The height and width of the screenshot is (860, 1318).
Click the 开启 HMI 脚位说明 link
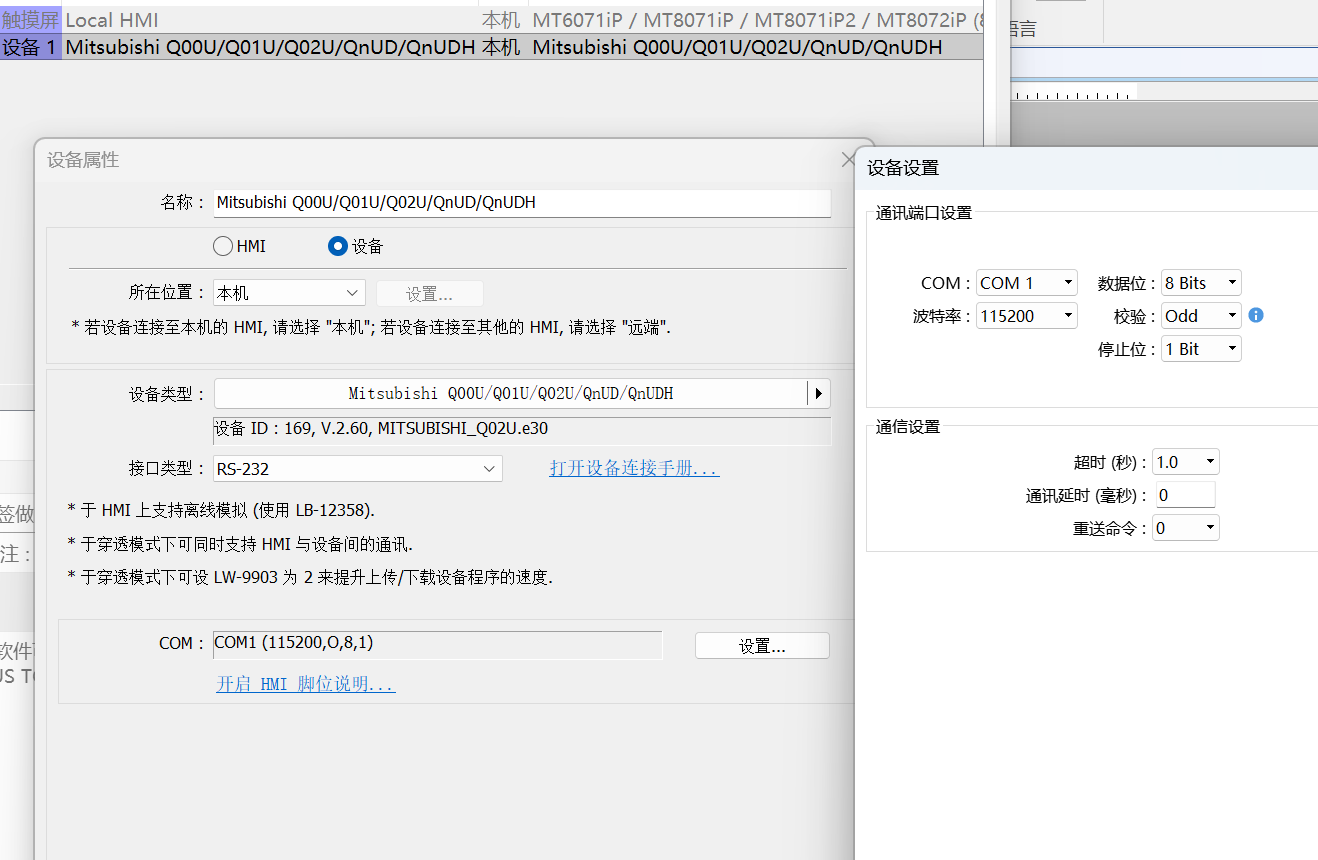point(305,684)
